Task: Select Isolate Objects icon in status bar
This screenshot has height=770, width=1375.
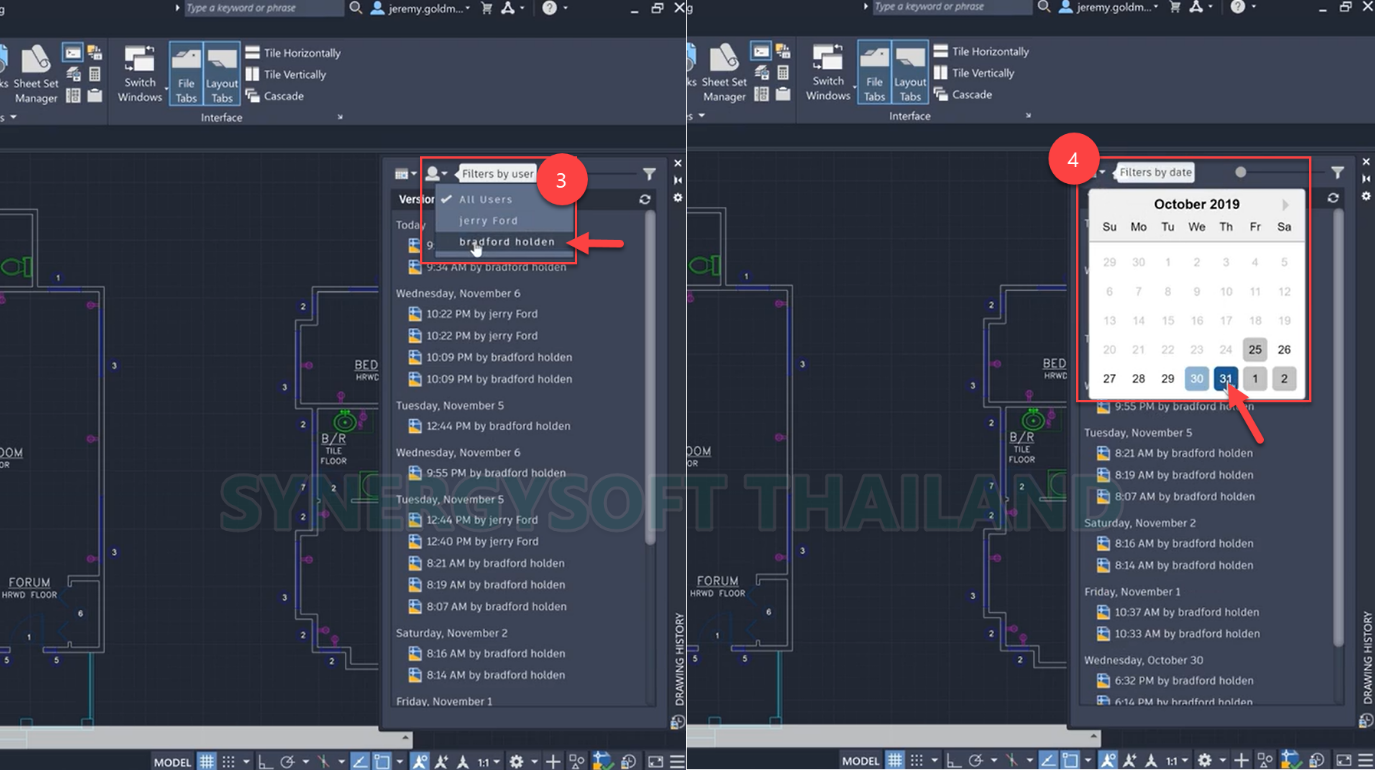Action: click(x=576, y=761)
